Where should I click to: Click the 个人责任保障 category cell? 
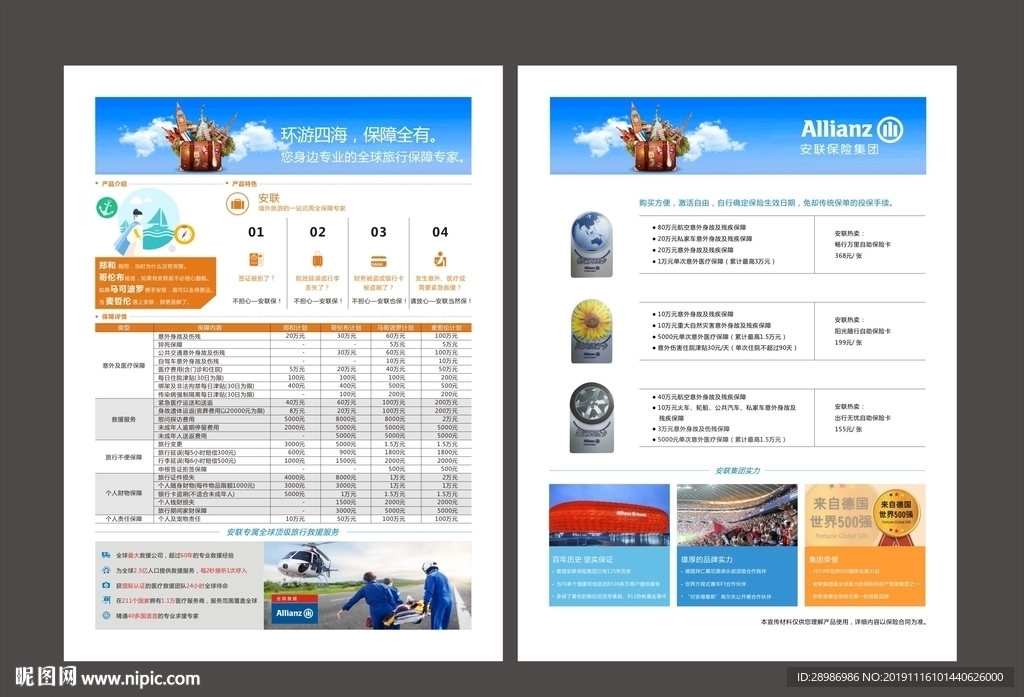click(x=123, y=519)
